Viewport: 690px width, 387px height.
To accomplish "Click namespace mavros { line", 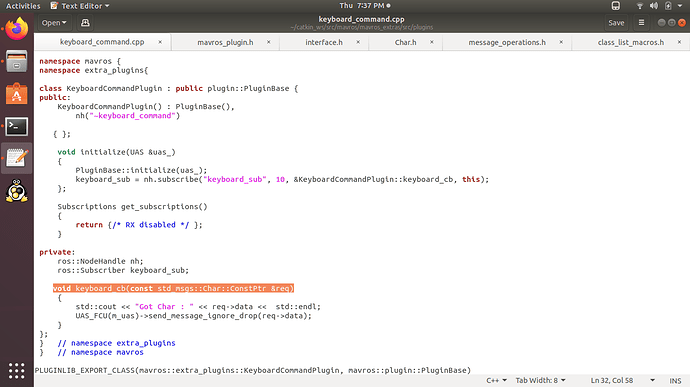I will [x=80, y=61].
